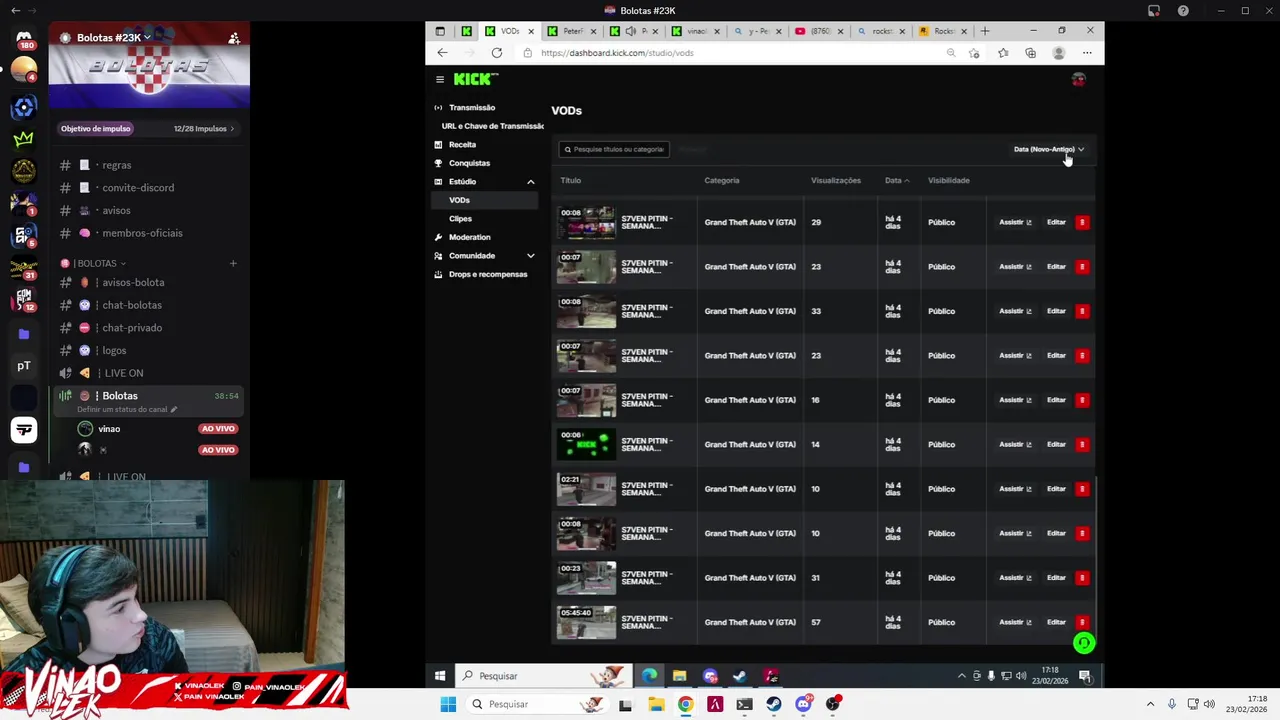Open Bolotas #23K server dropdown

pyautogui.click(x=113, y=38)
